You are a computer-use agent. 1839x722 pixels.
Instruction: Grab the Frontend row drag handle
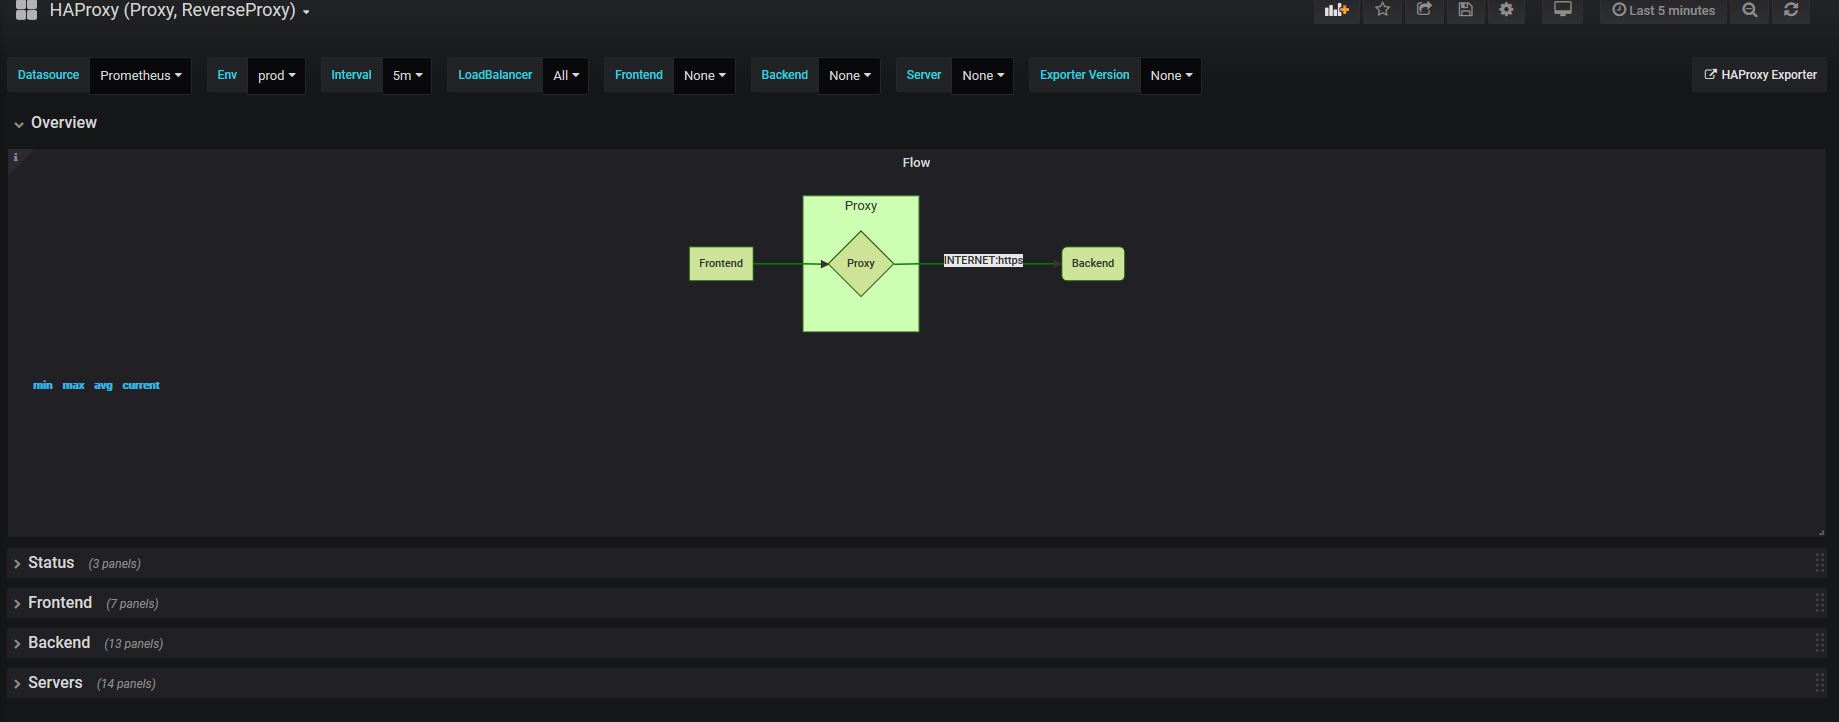[x=1820, y=603]
